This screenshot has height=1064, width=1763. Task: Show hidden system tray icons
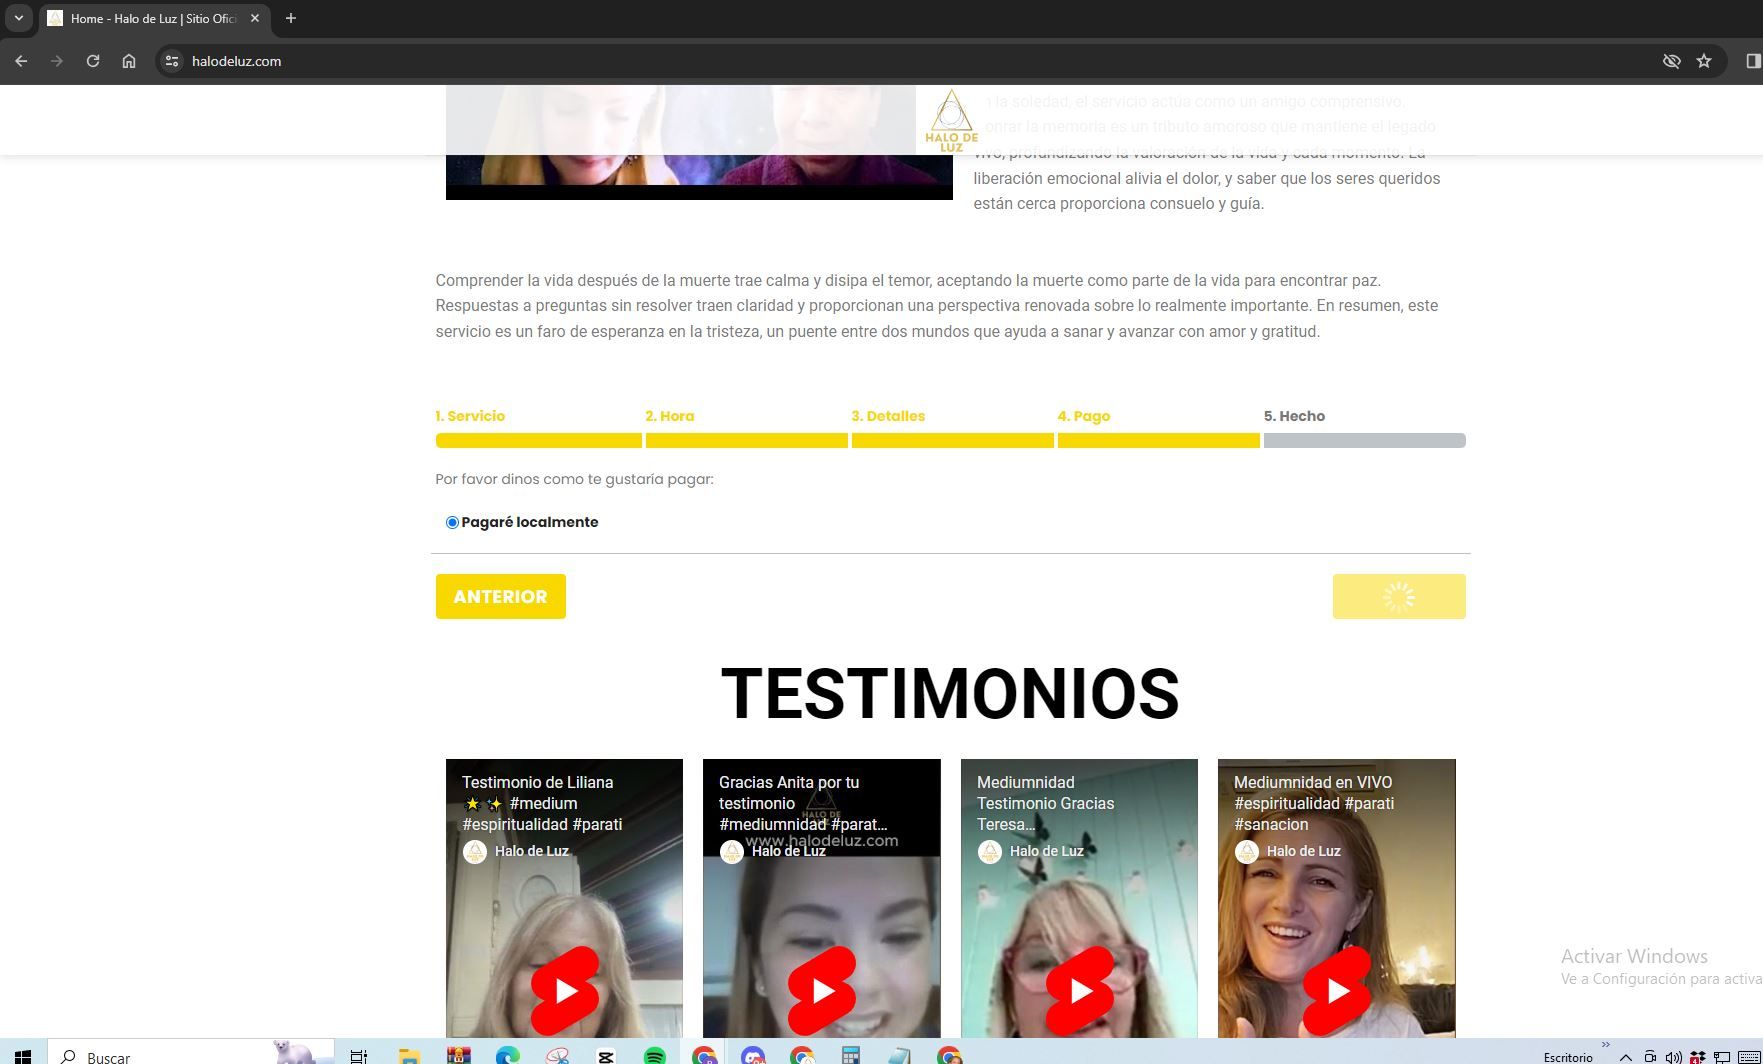pyautogui.click(x=1626, y=1057)
